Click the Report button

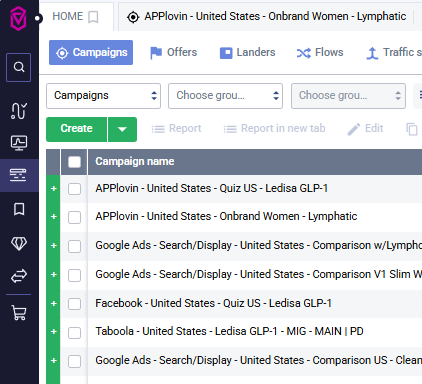(176, 129)
